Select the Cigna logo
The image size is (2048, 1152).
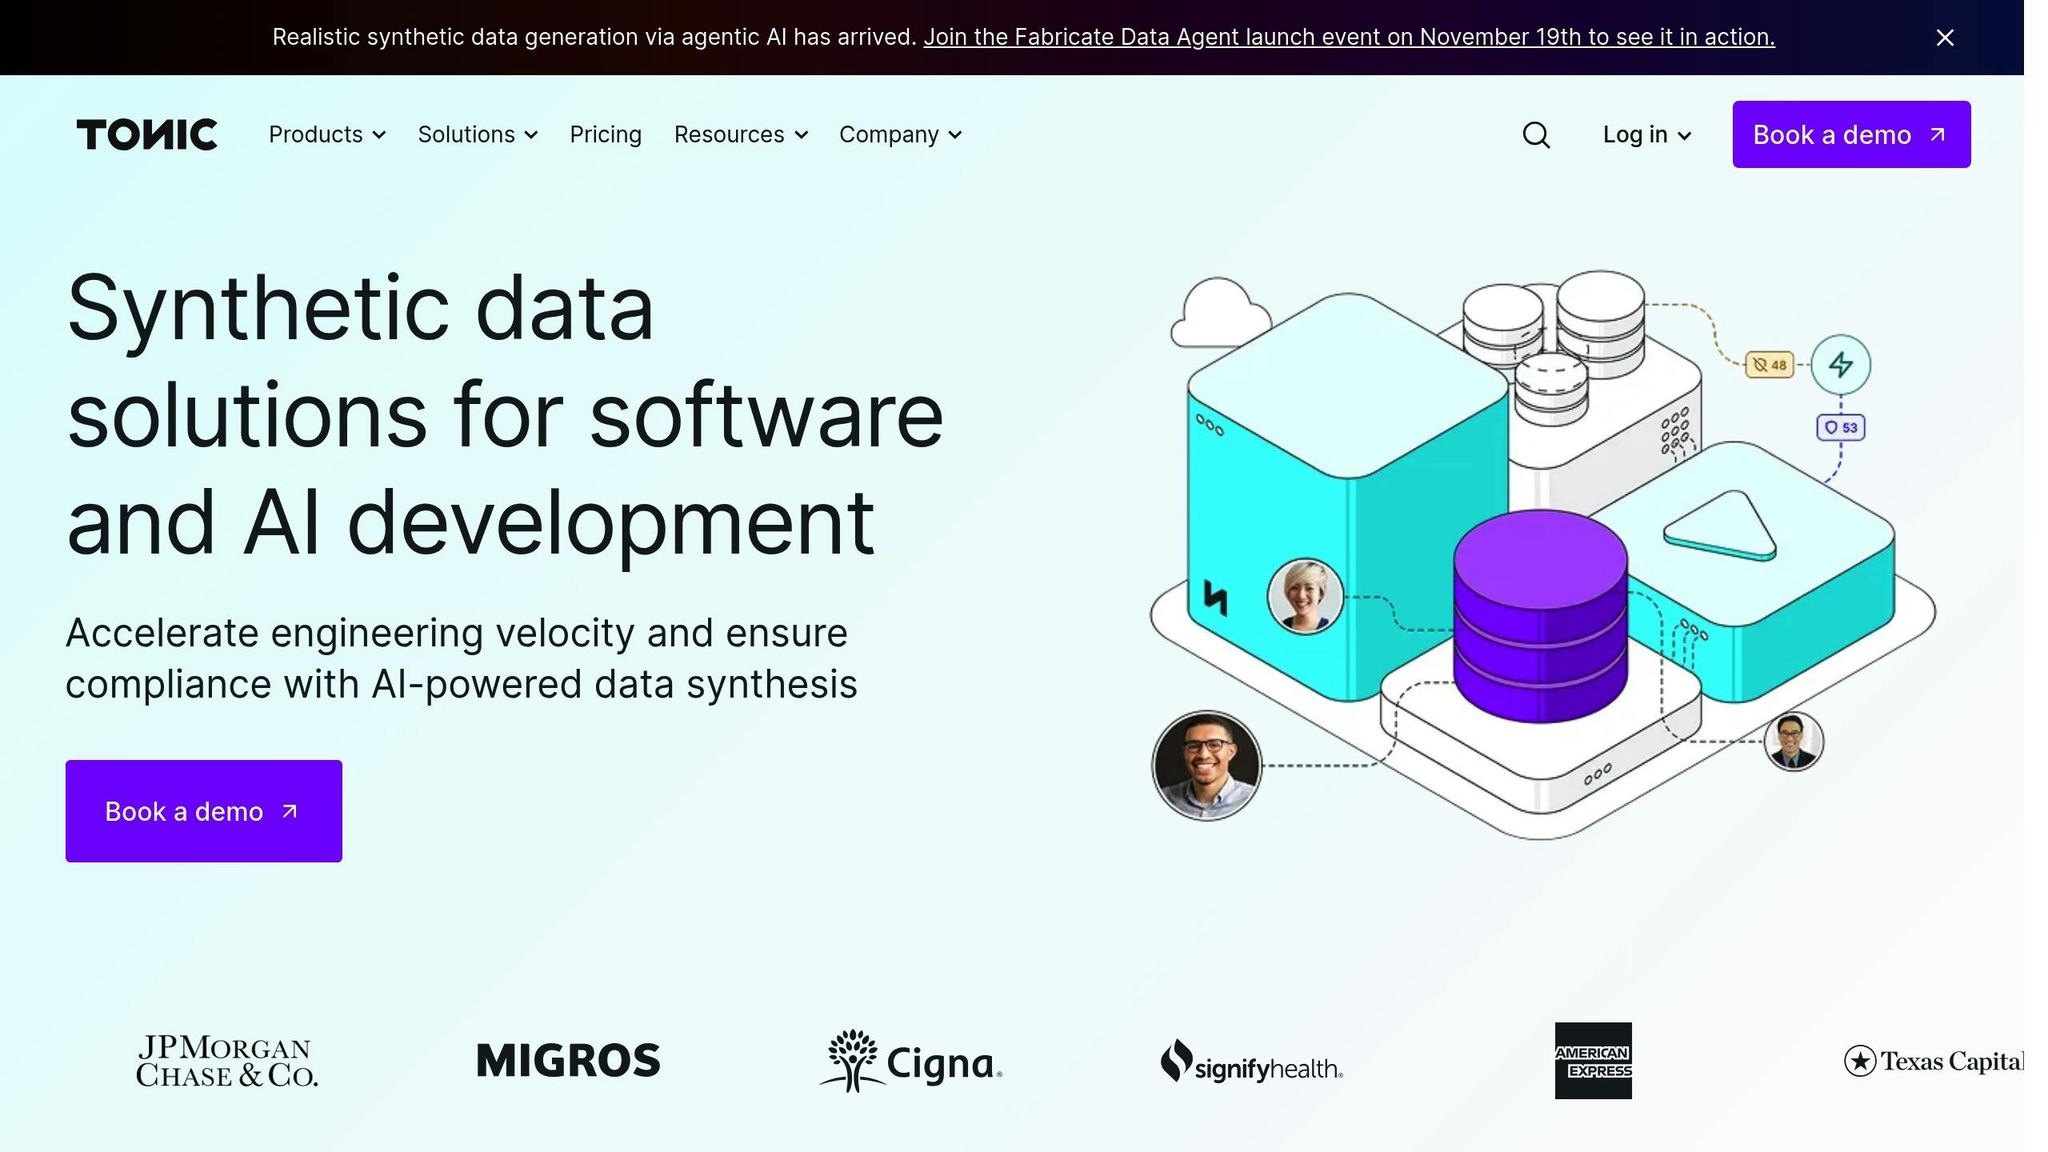point(910,1062)
